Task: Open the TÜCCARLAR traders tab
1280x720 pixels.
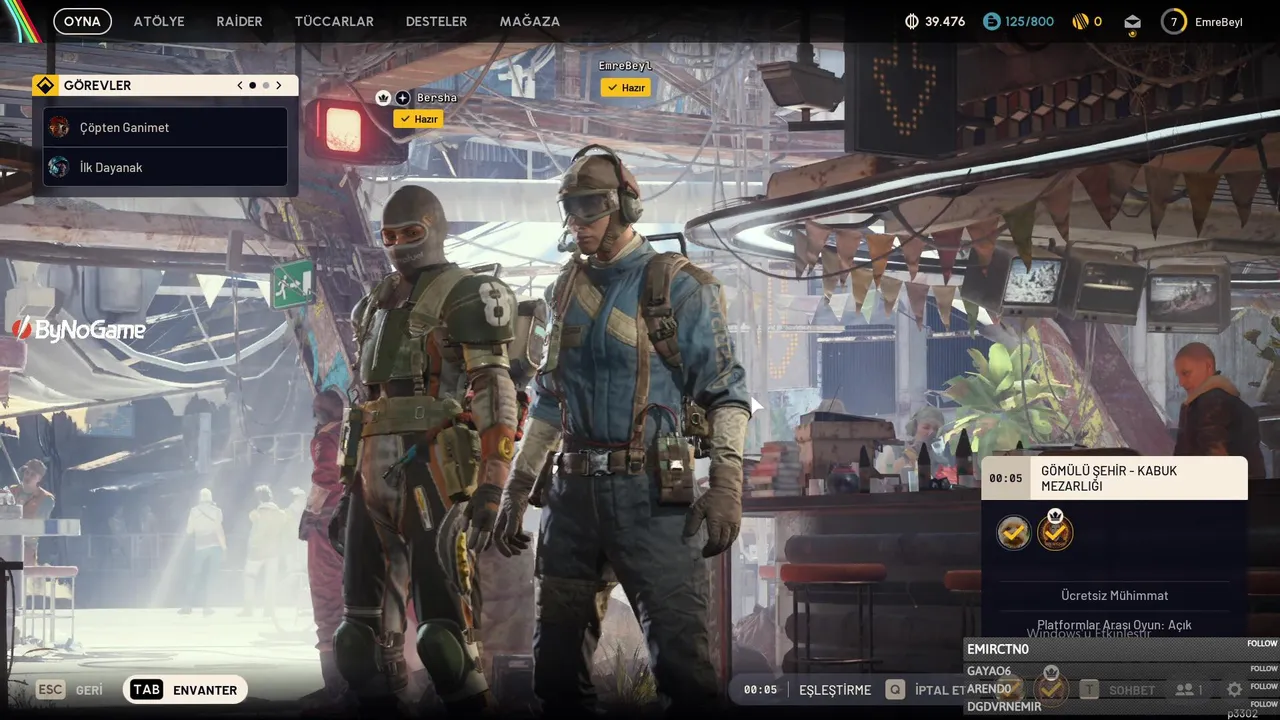Action: pos(334,21)
